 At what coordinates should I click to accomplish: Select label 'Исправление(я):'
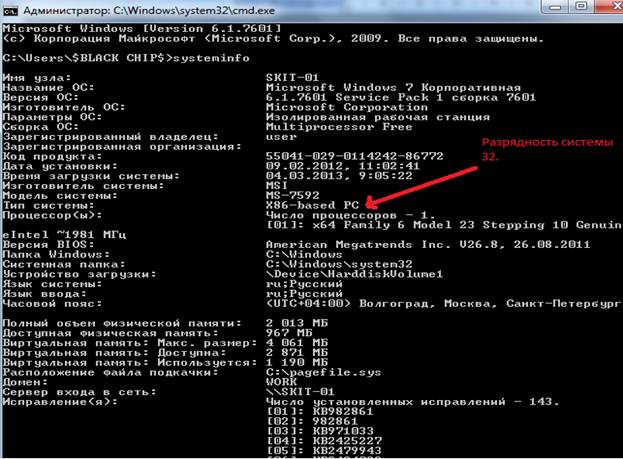tap(60, 402)
